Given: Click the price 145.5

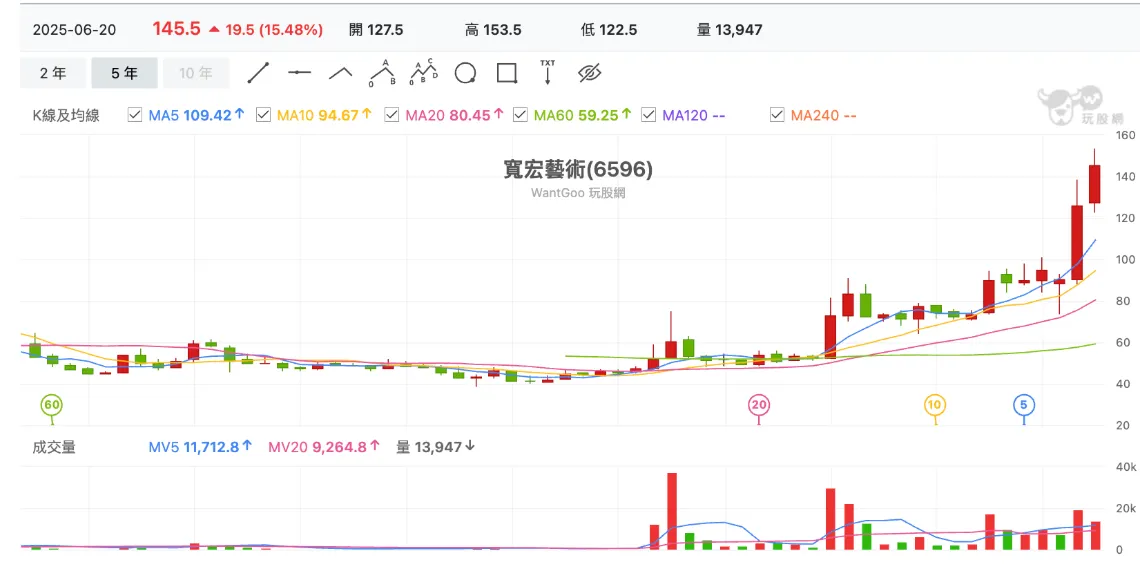Looking at the screenshot, I should 176,29.
